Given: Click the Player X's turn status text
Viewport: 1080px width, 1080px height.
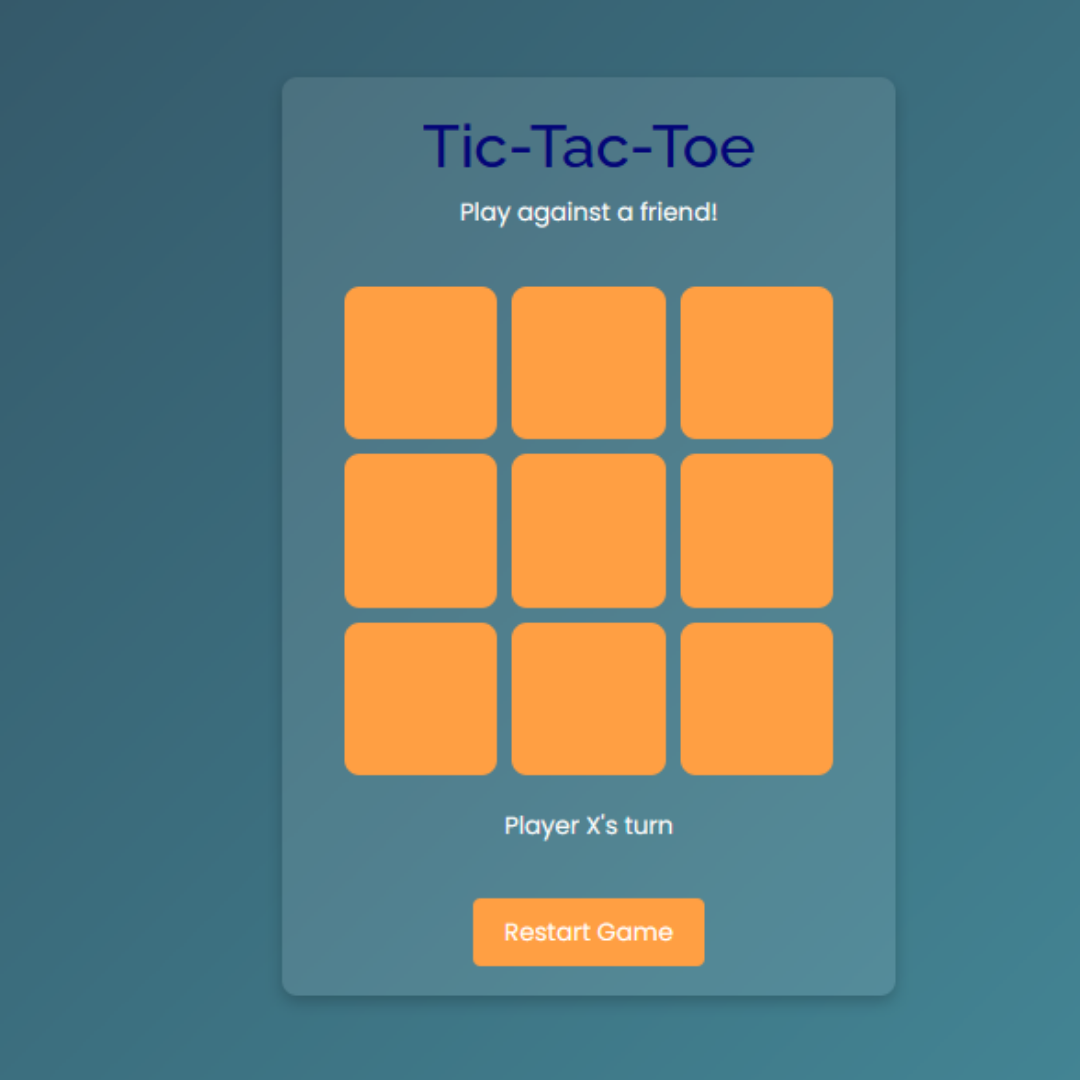Looking at the screenshot, I should point(588,825).
